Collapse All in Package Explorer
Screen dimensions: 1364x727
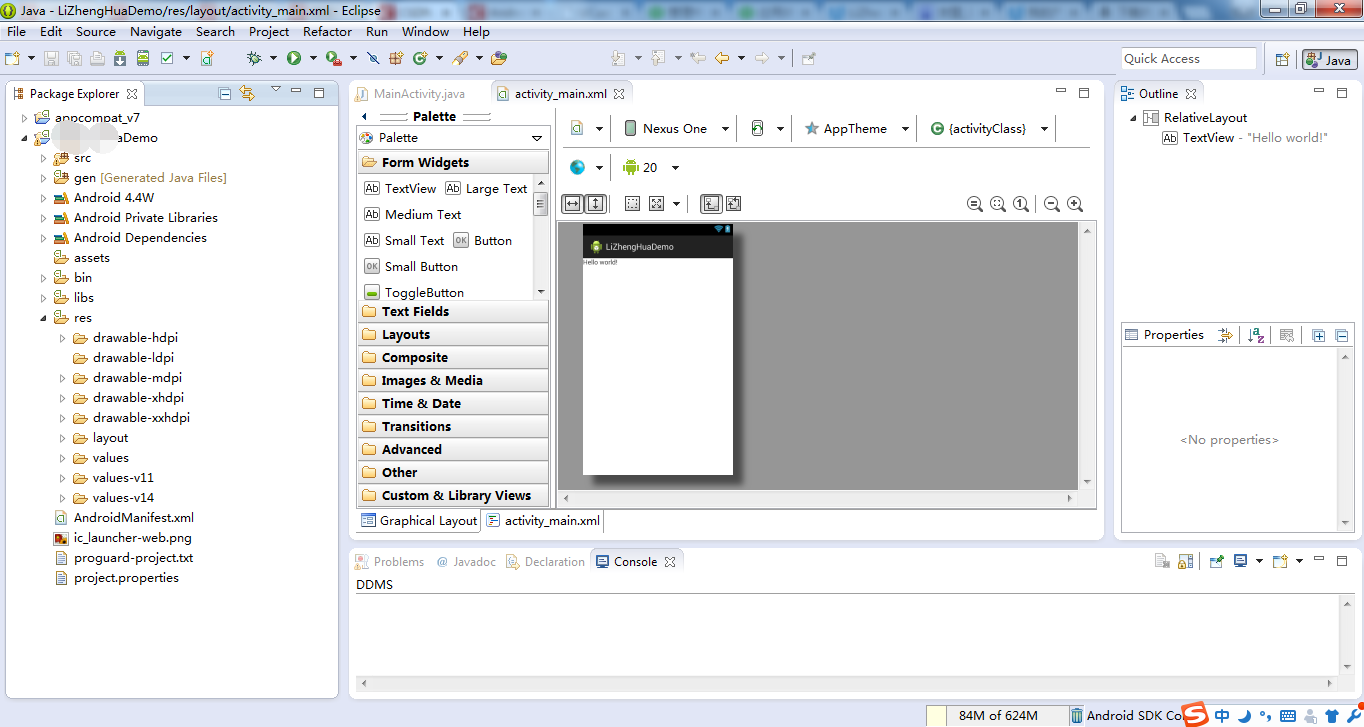[225, 93]
